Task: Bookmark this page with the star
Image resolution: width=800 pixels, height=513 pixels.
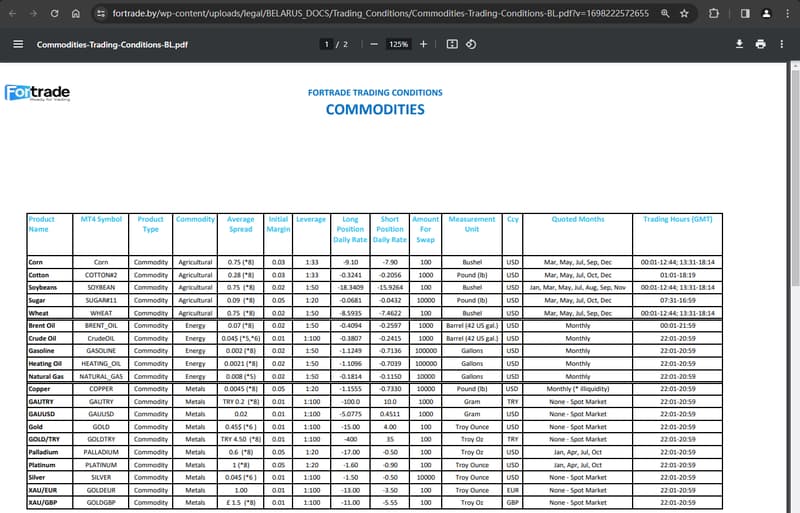Action: [684, 14]
